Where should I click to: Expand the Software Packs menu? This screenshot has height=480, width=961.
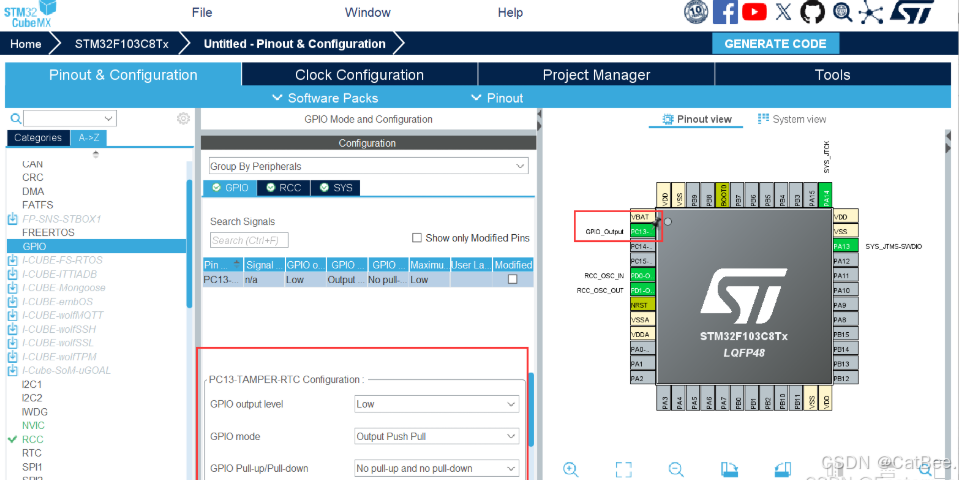coord(325,98)
